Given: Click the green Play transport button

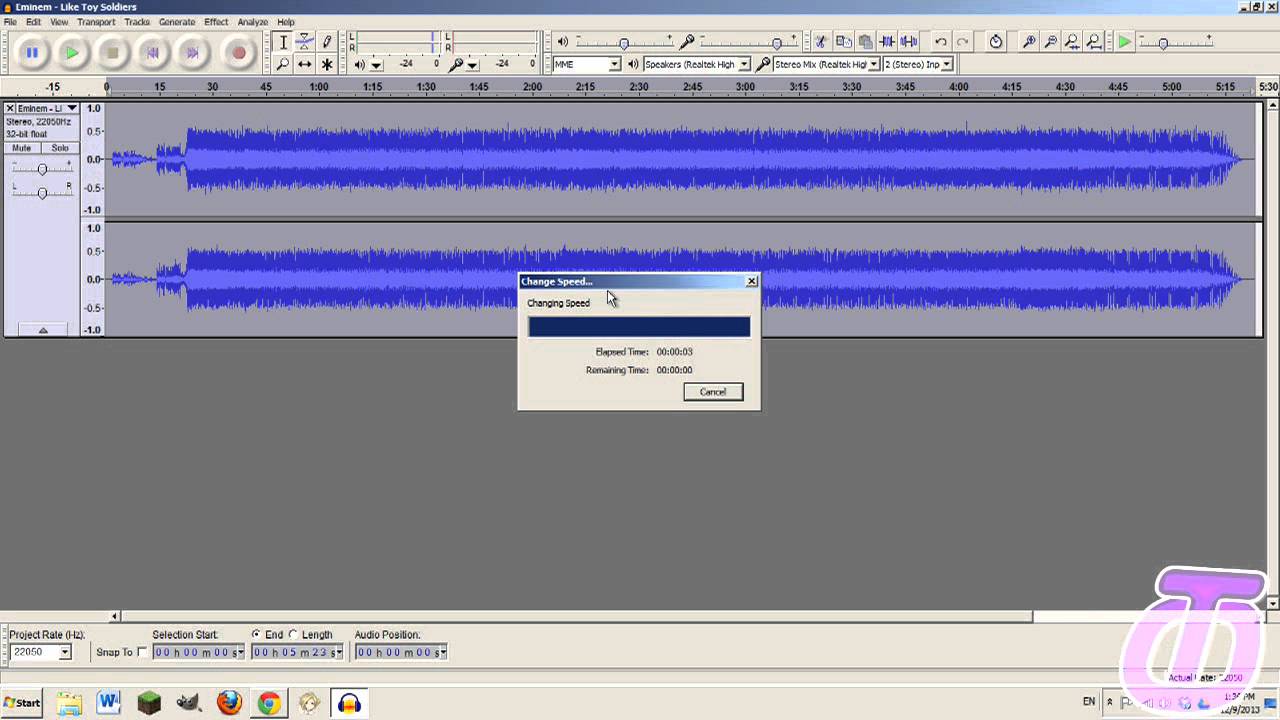Looking at the screenshot, I should coord(72,53).
